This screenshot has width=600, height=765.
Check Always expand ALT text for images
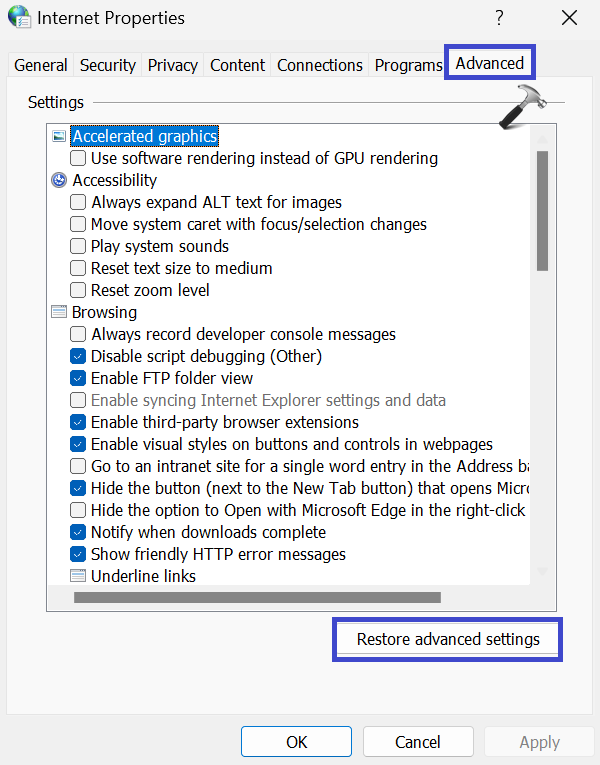click(78, 202)
